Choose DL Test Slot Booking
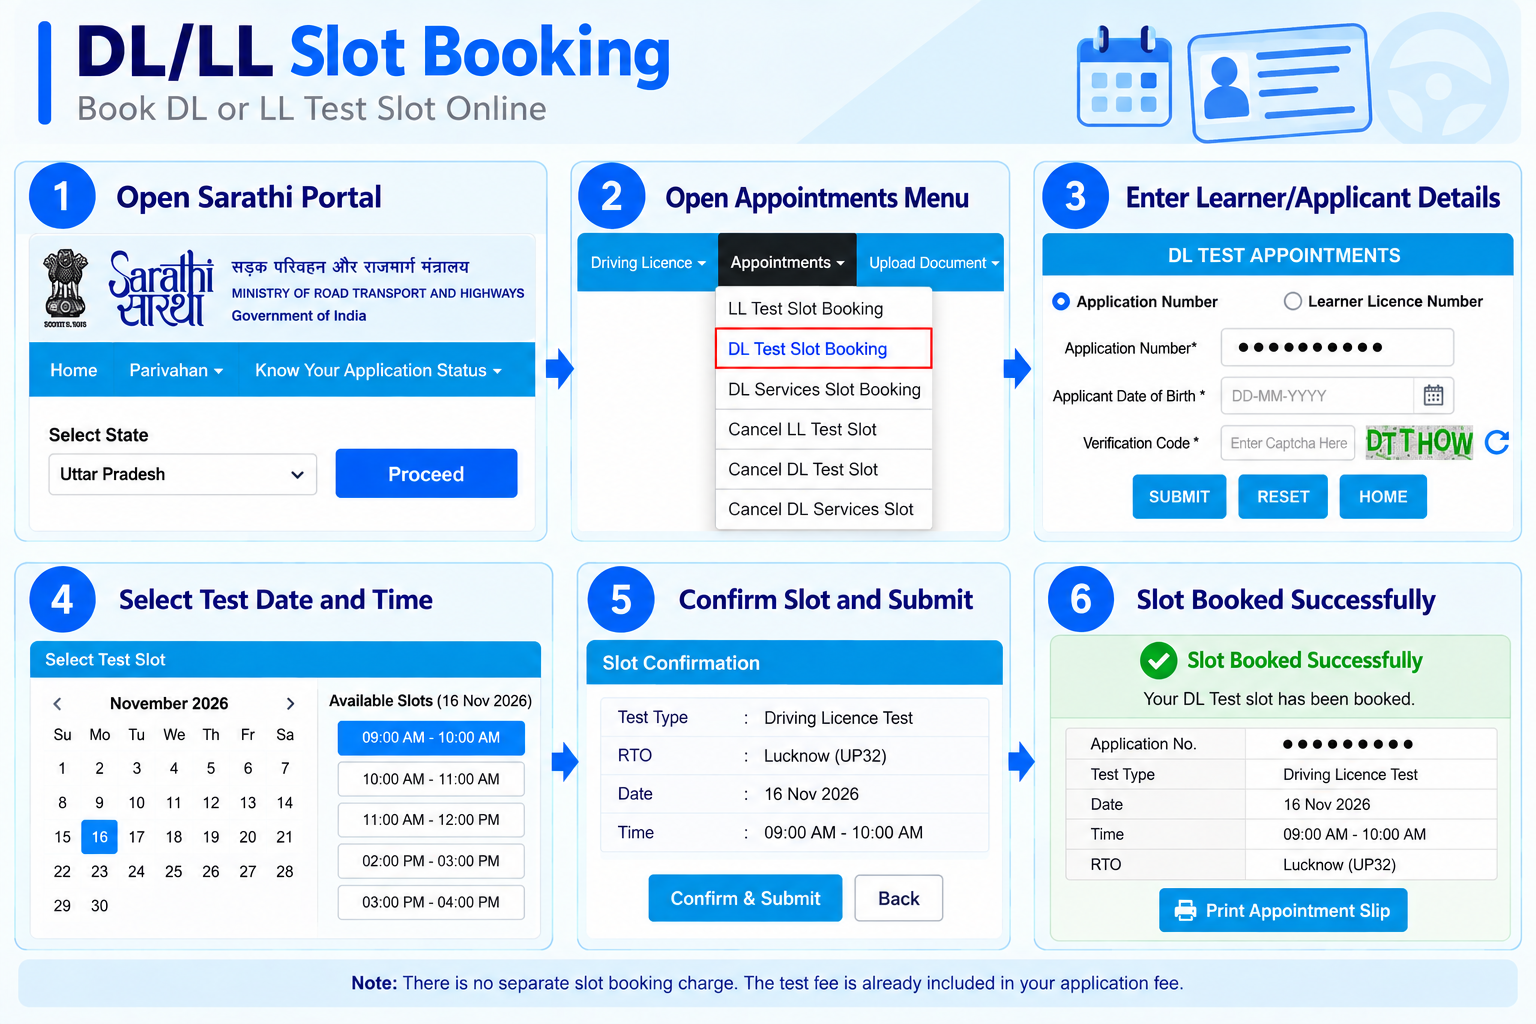1536x1024 pixels. tap(824, 348)
